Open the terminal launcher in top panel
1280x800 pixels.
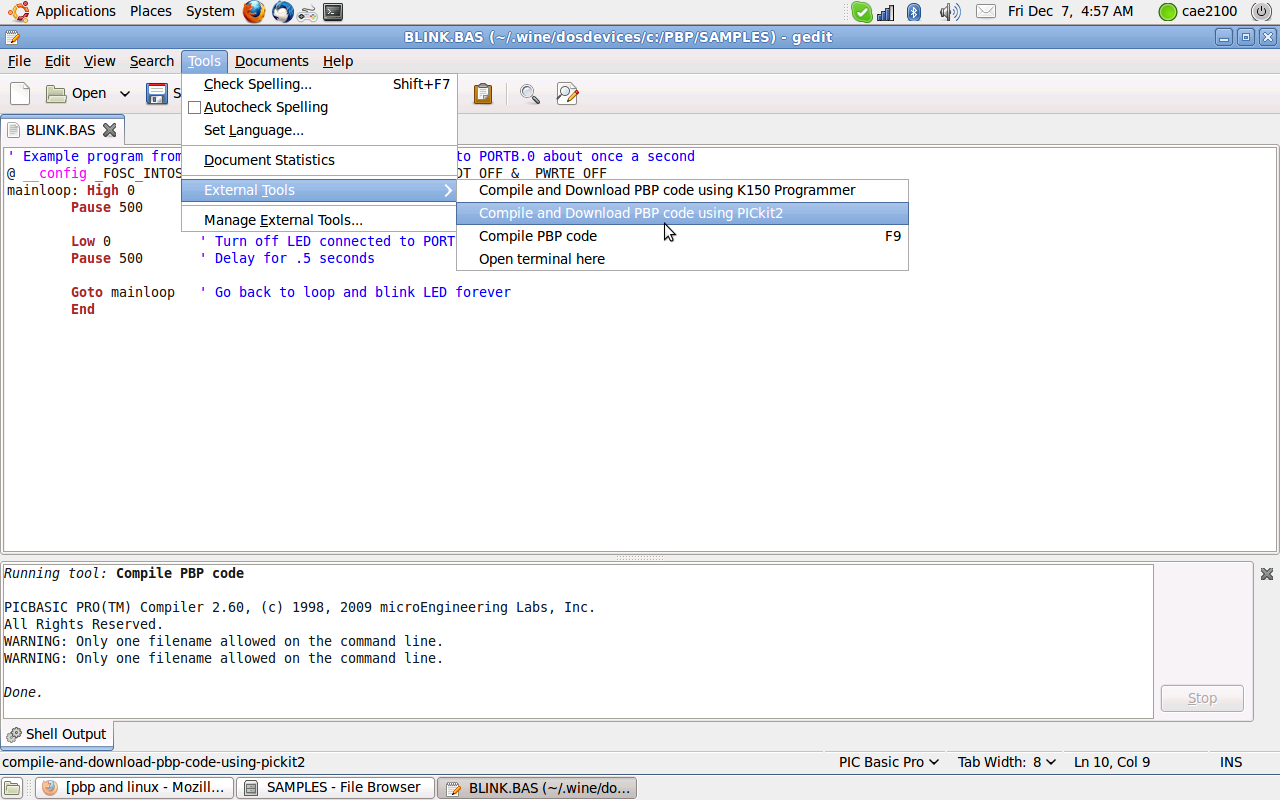click(333, 12)
